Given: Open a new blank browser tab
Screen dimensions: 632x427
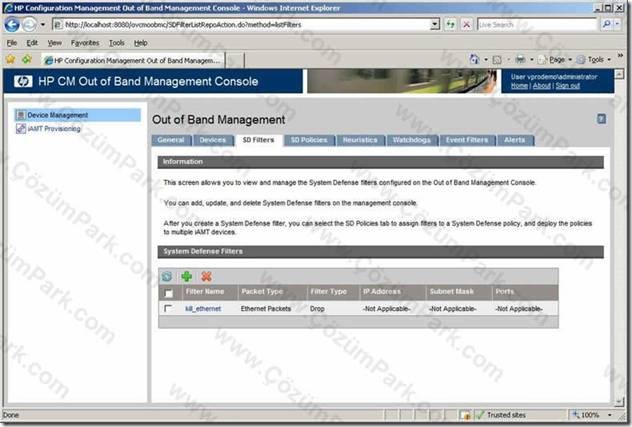Looking at the screenshot, I should [235, 61].
